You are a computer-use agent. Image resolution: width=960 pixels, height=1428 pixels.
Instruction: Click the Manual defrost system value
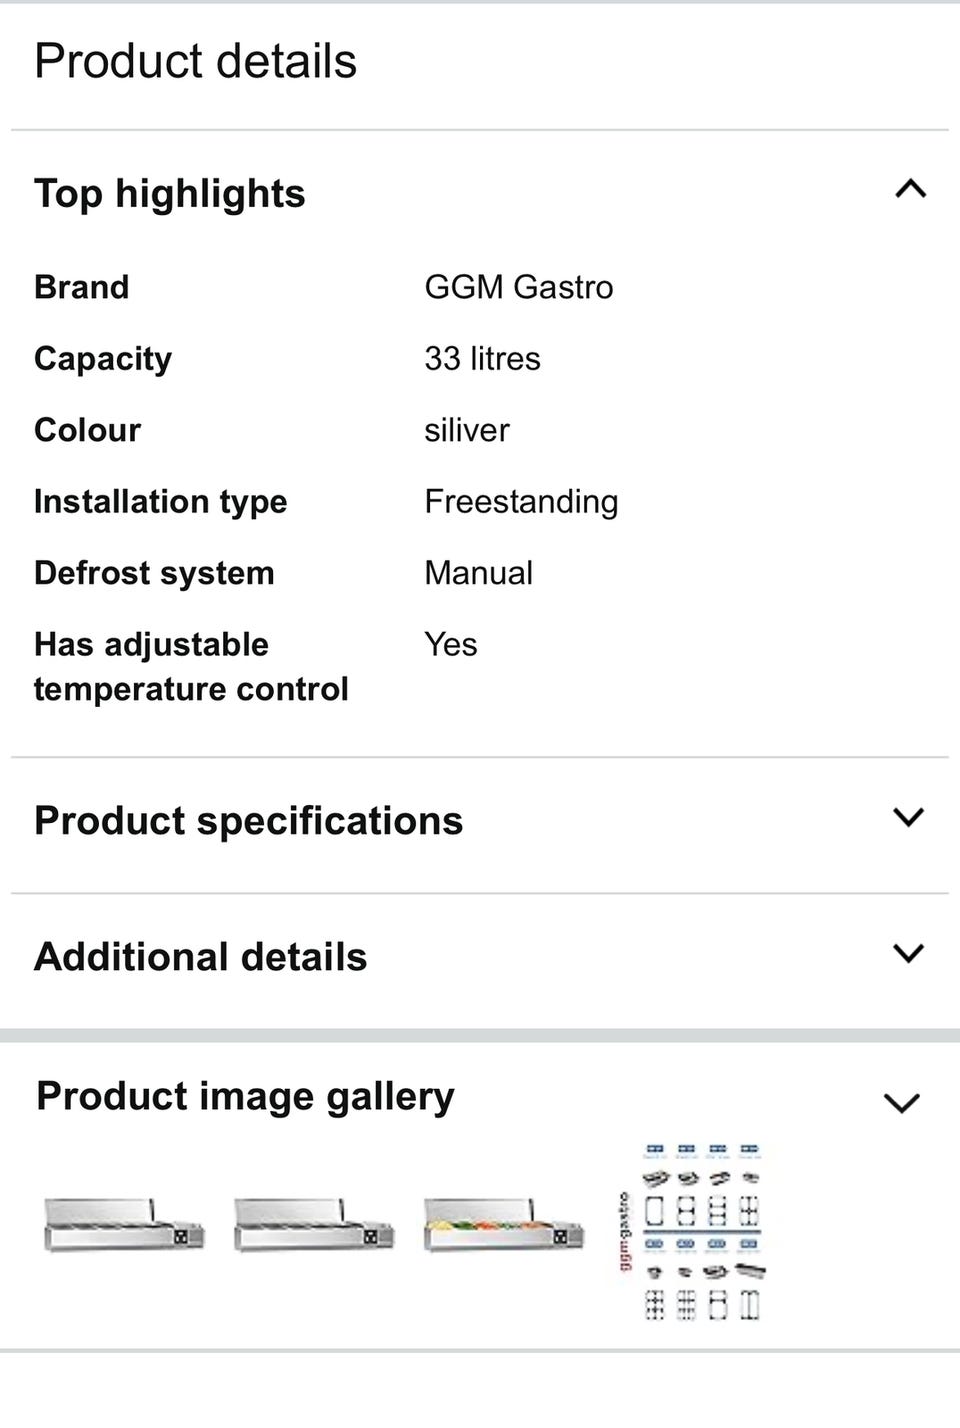click(478, 573)
